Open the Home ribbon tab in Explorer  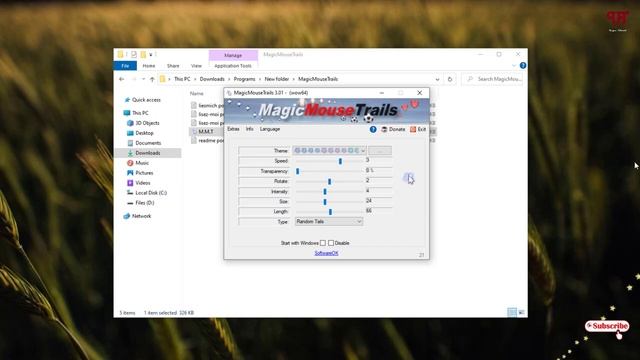coord(149,66)
